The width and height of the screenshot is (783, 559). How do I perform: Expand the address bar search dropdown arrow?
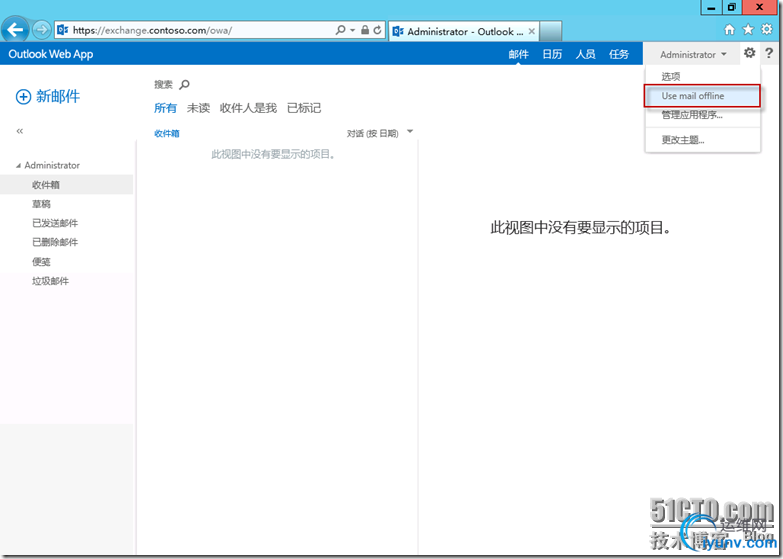click(353, 30)
